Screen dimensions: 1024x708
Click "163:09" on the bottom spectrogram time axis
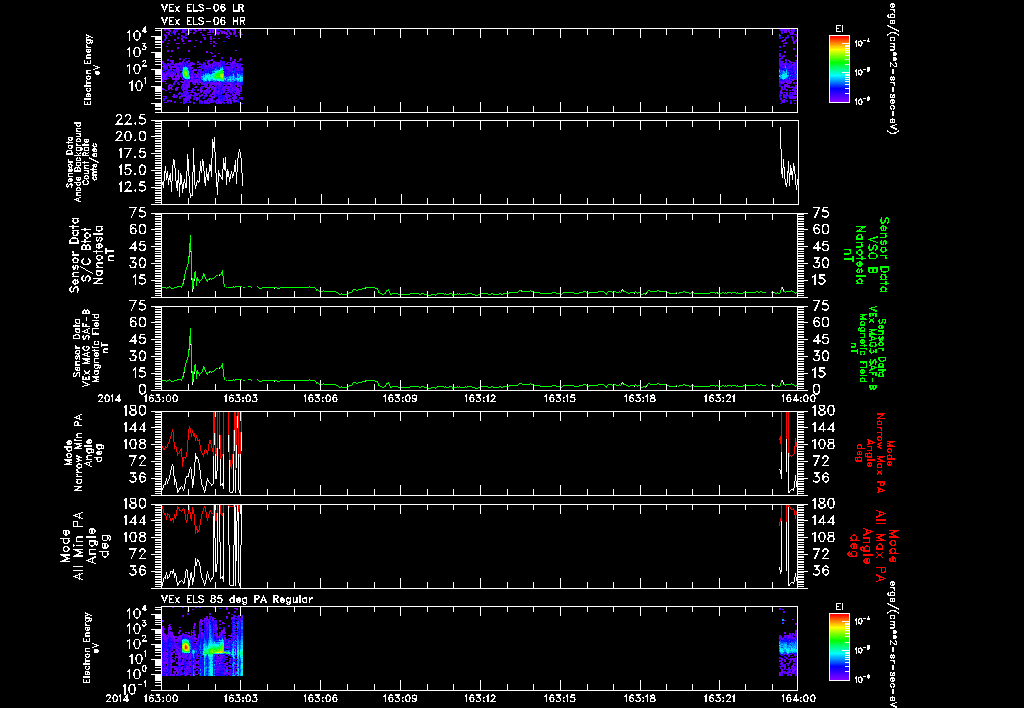400,698
